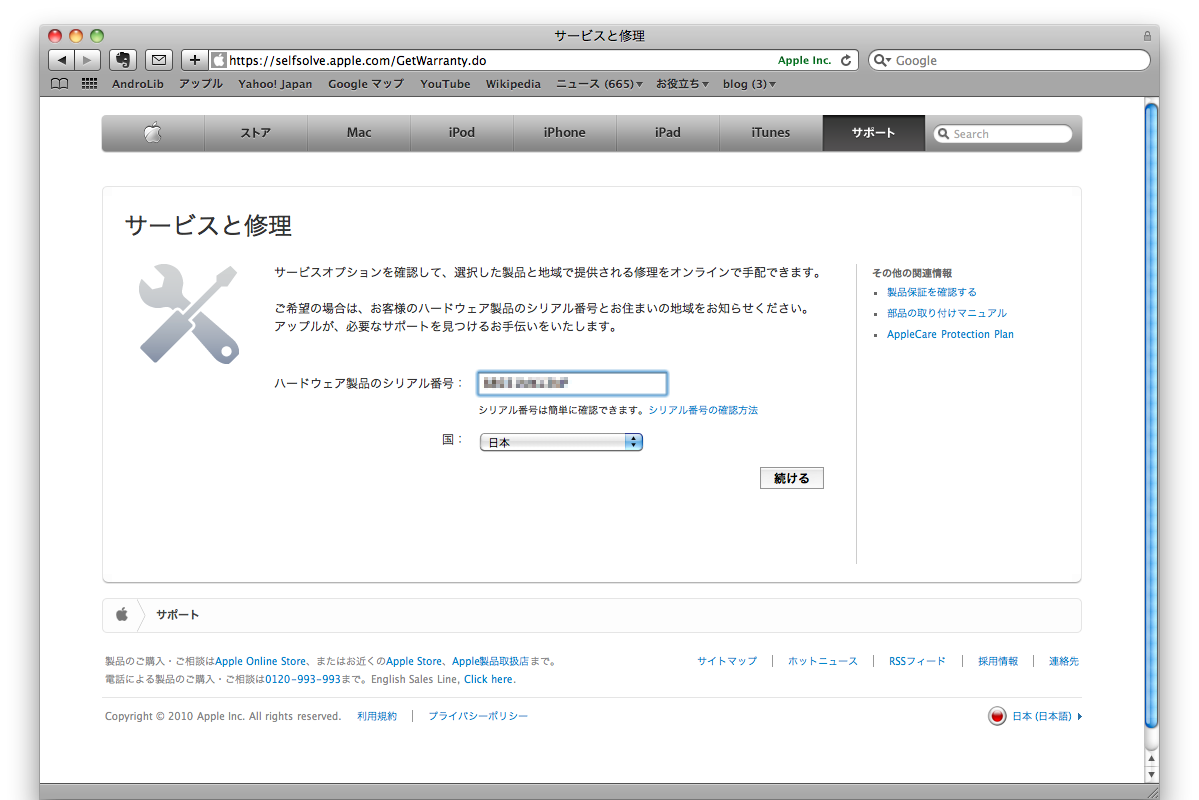The height and width of the screenshot is (800, 1199).
Task: Open the Top Sites grid icon
Action: click(89, 83)
